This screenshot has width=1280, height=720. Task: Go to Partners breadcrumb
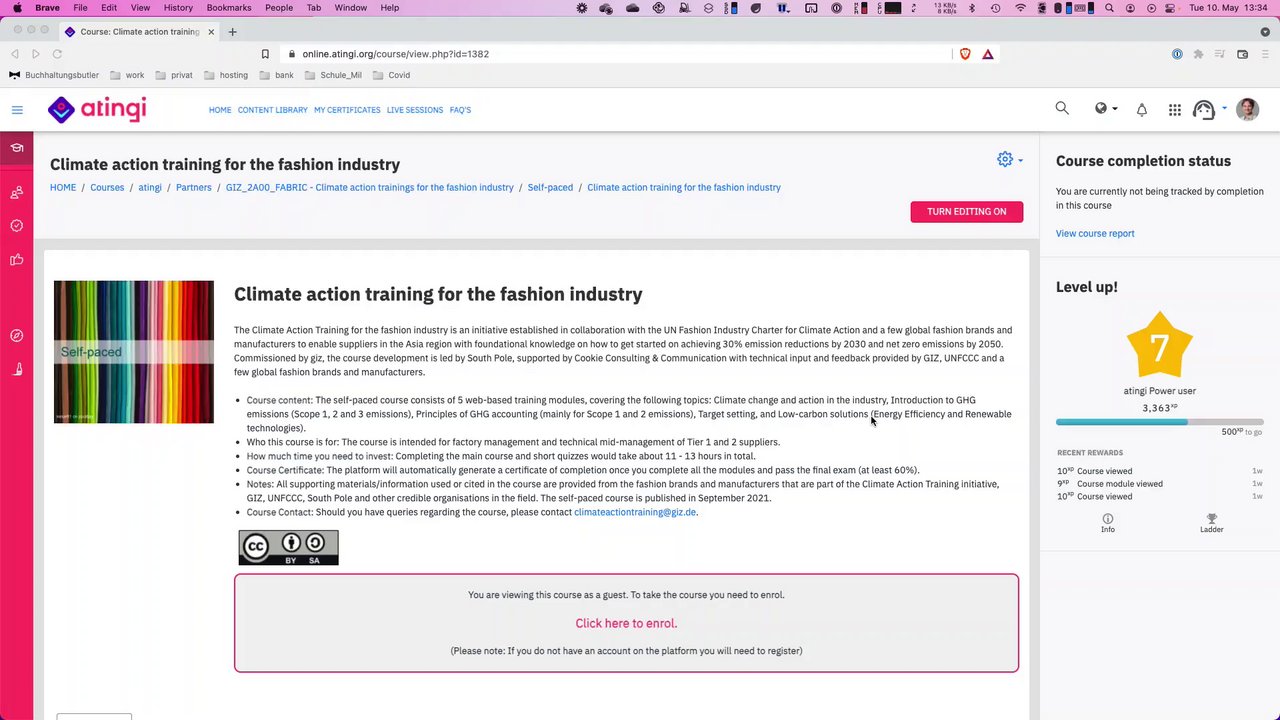click(193, 187)
